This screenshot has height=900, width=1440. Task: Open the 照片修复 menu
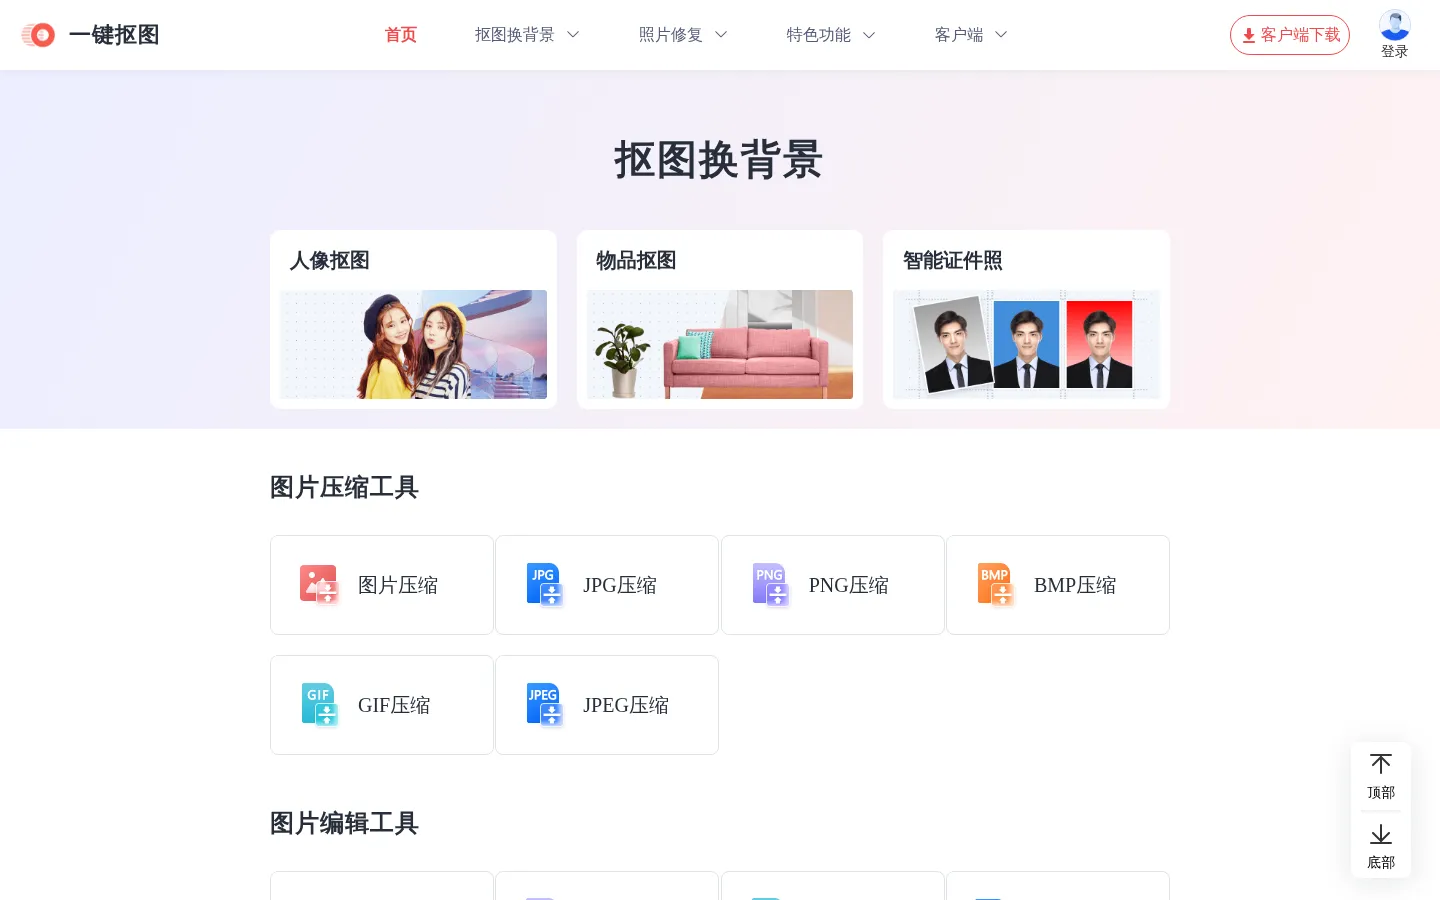[671, 35]
